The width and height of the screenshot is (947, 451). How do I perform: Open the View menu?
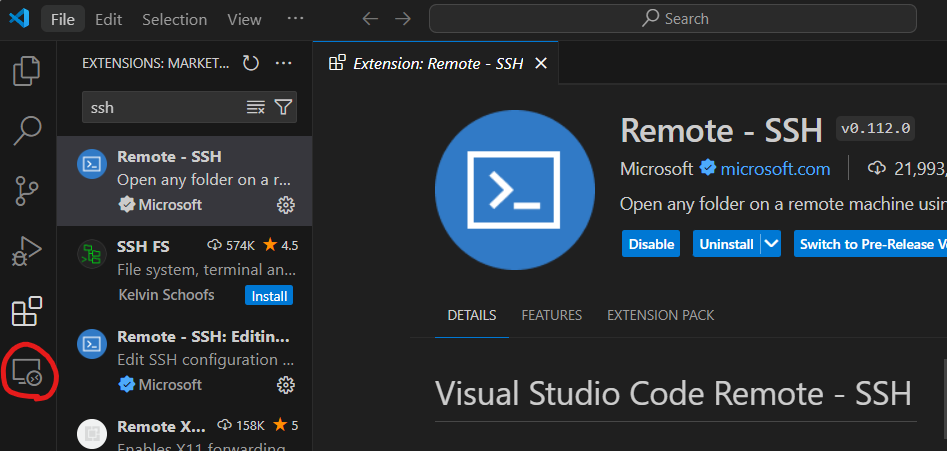(x=244, y=19)
